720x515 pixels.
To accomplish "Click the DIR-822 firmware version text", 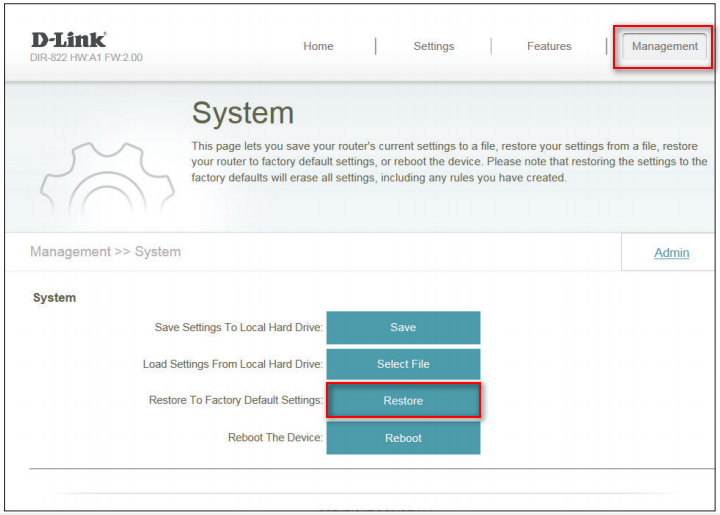I will (x=86, y=58).
